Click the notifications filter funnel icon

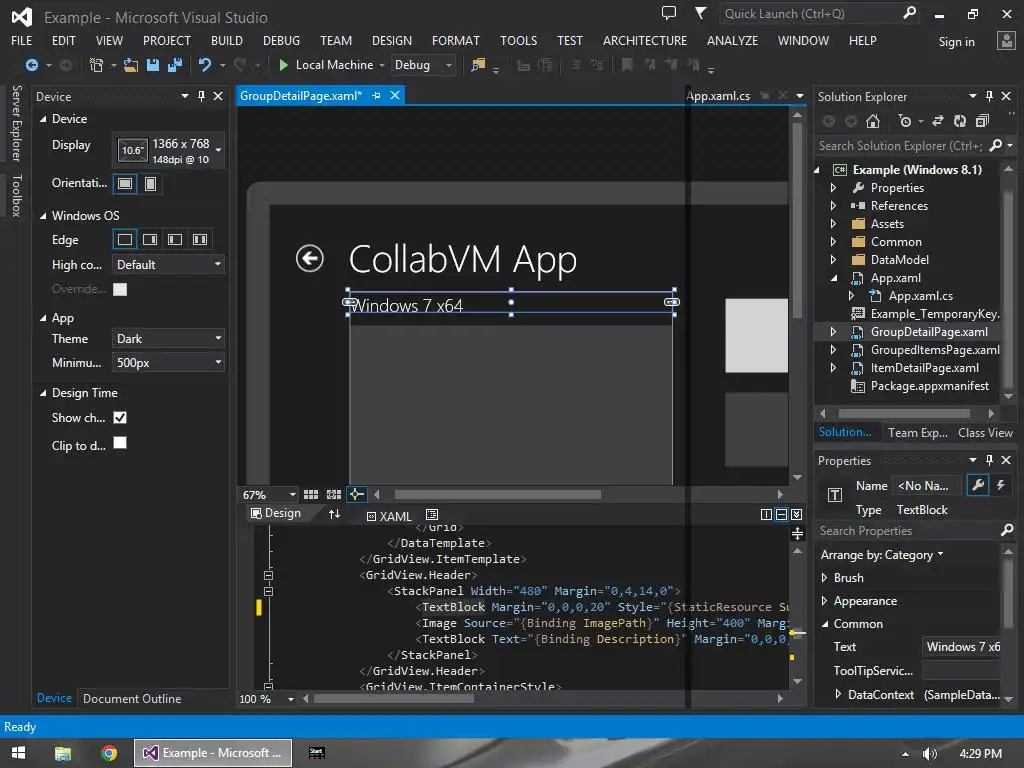click(700, 13)
